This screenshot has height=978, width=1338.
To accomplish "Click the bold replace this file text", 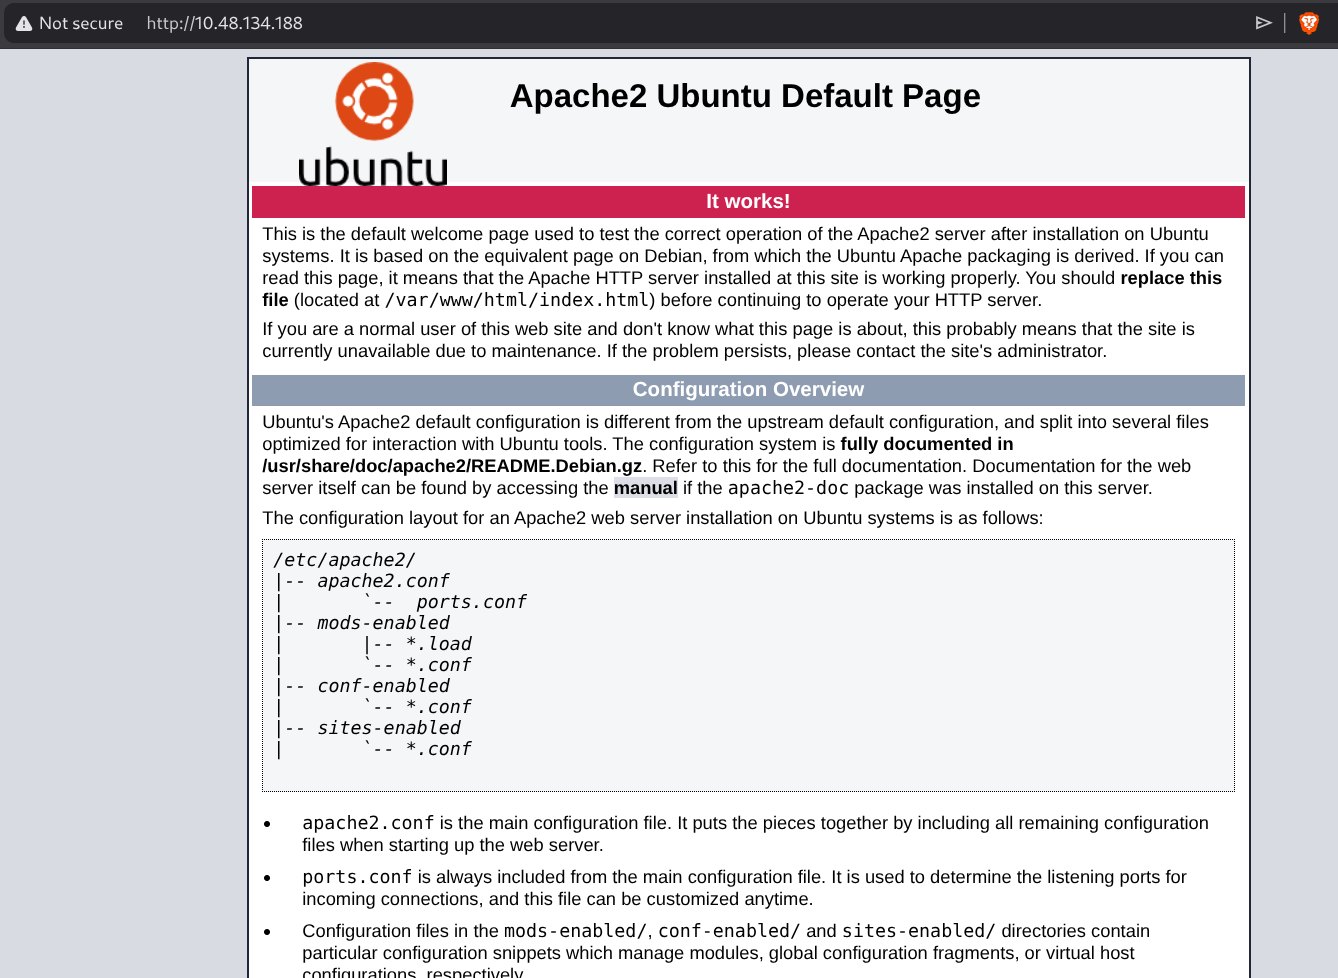I will 1171,278.
